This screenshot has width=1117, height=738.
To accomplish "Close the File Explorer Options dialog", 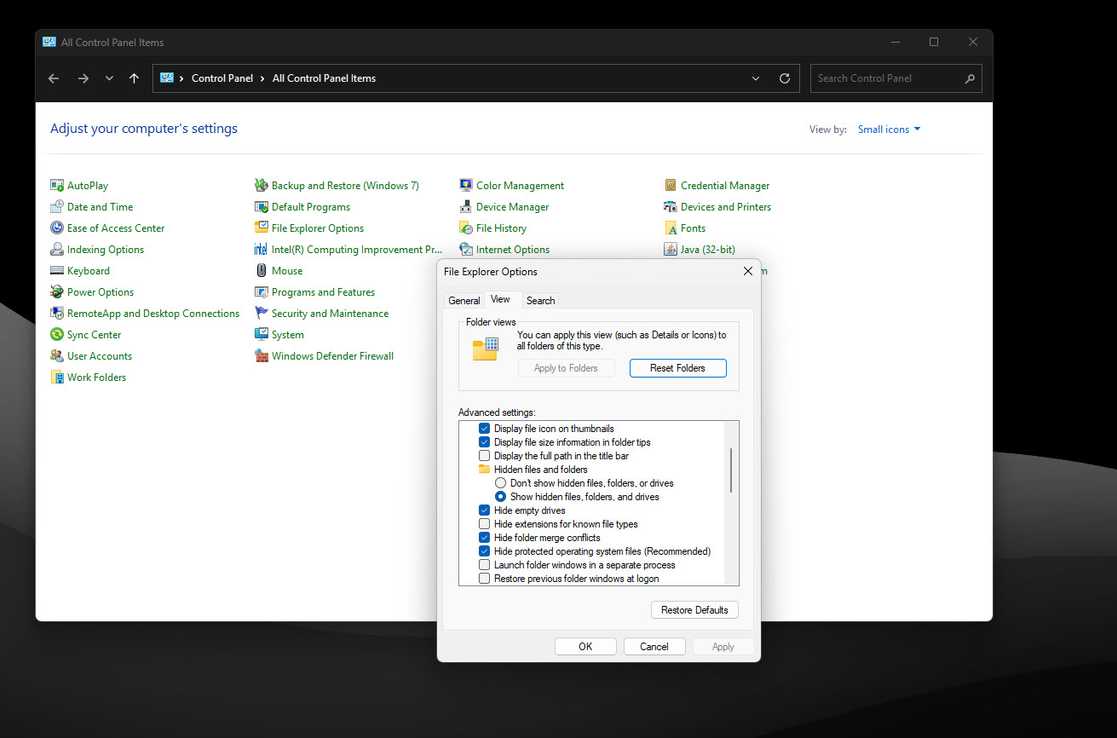I will coord(747,271).
